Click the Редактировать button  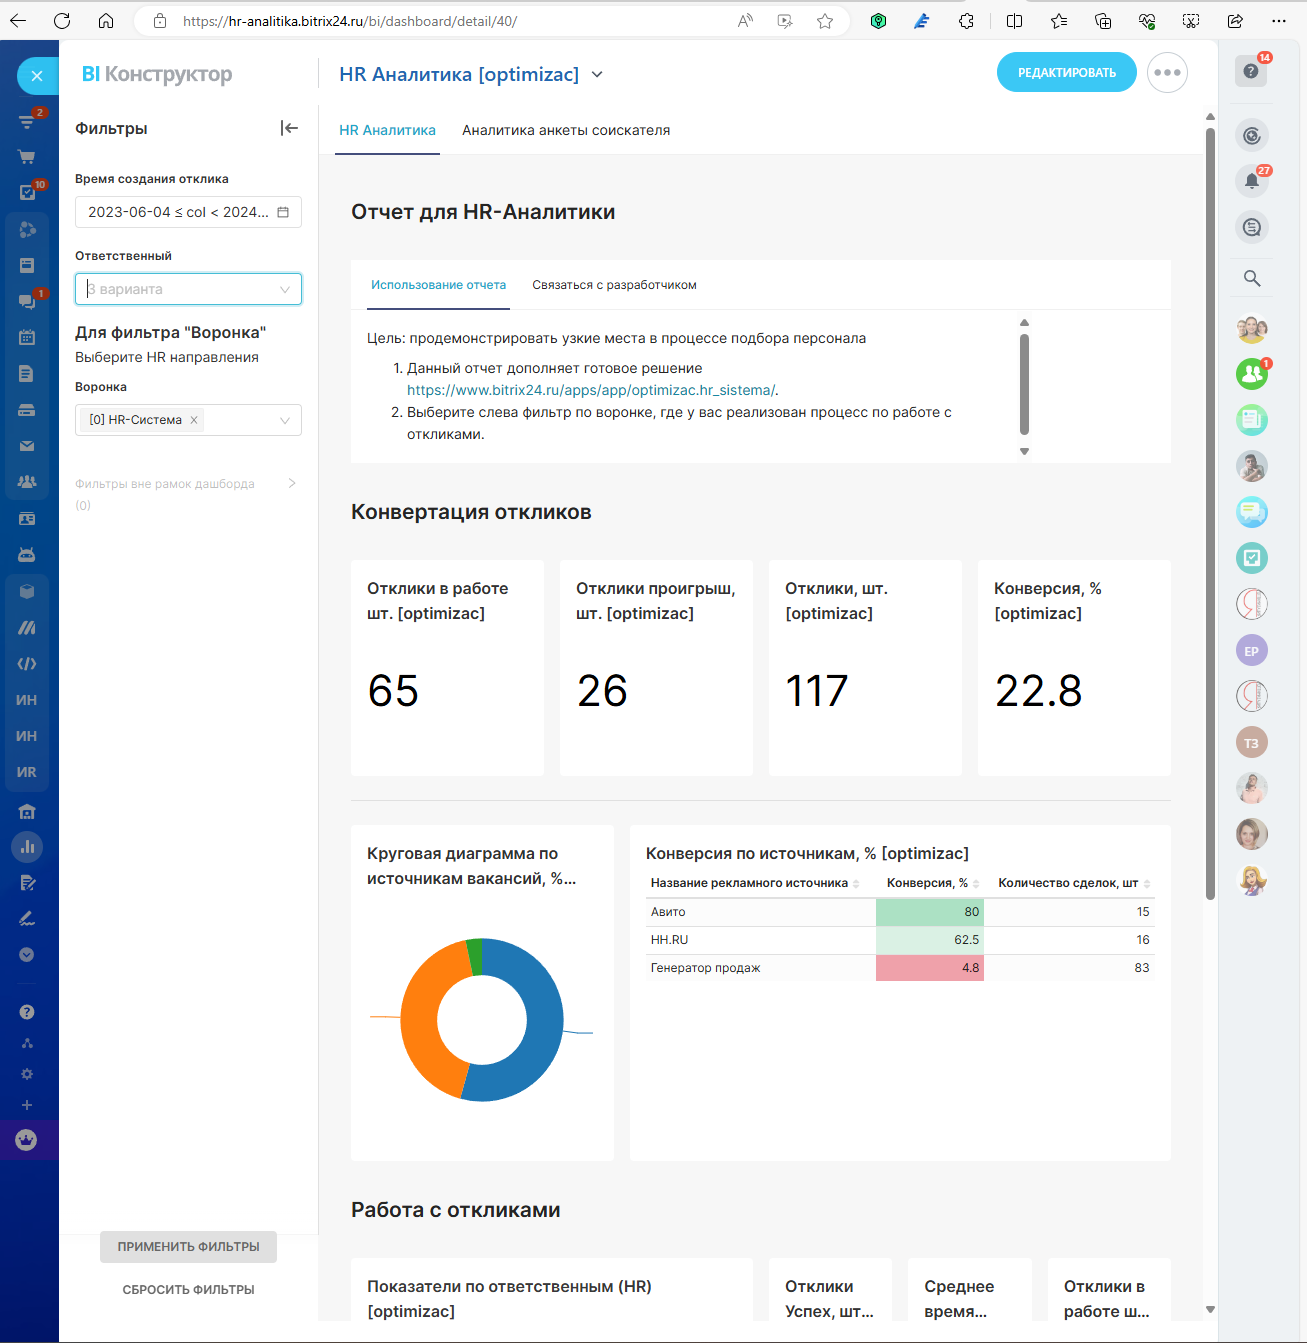[x=1066, y=73]
